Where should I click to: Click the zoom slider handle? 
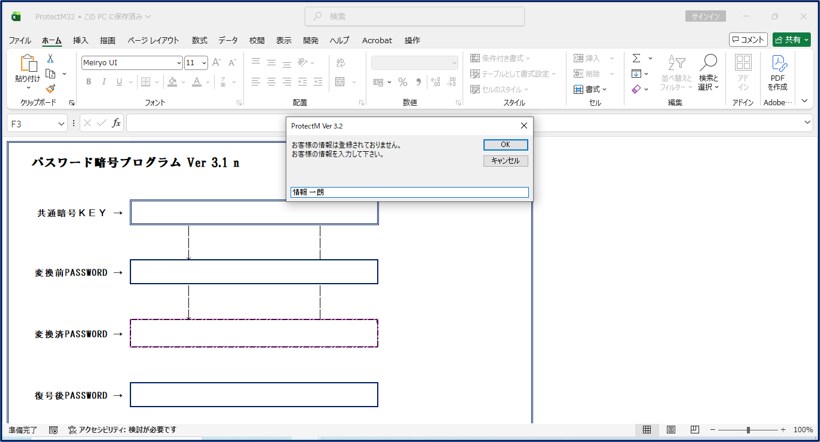748,430
